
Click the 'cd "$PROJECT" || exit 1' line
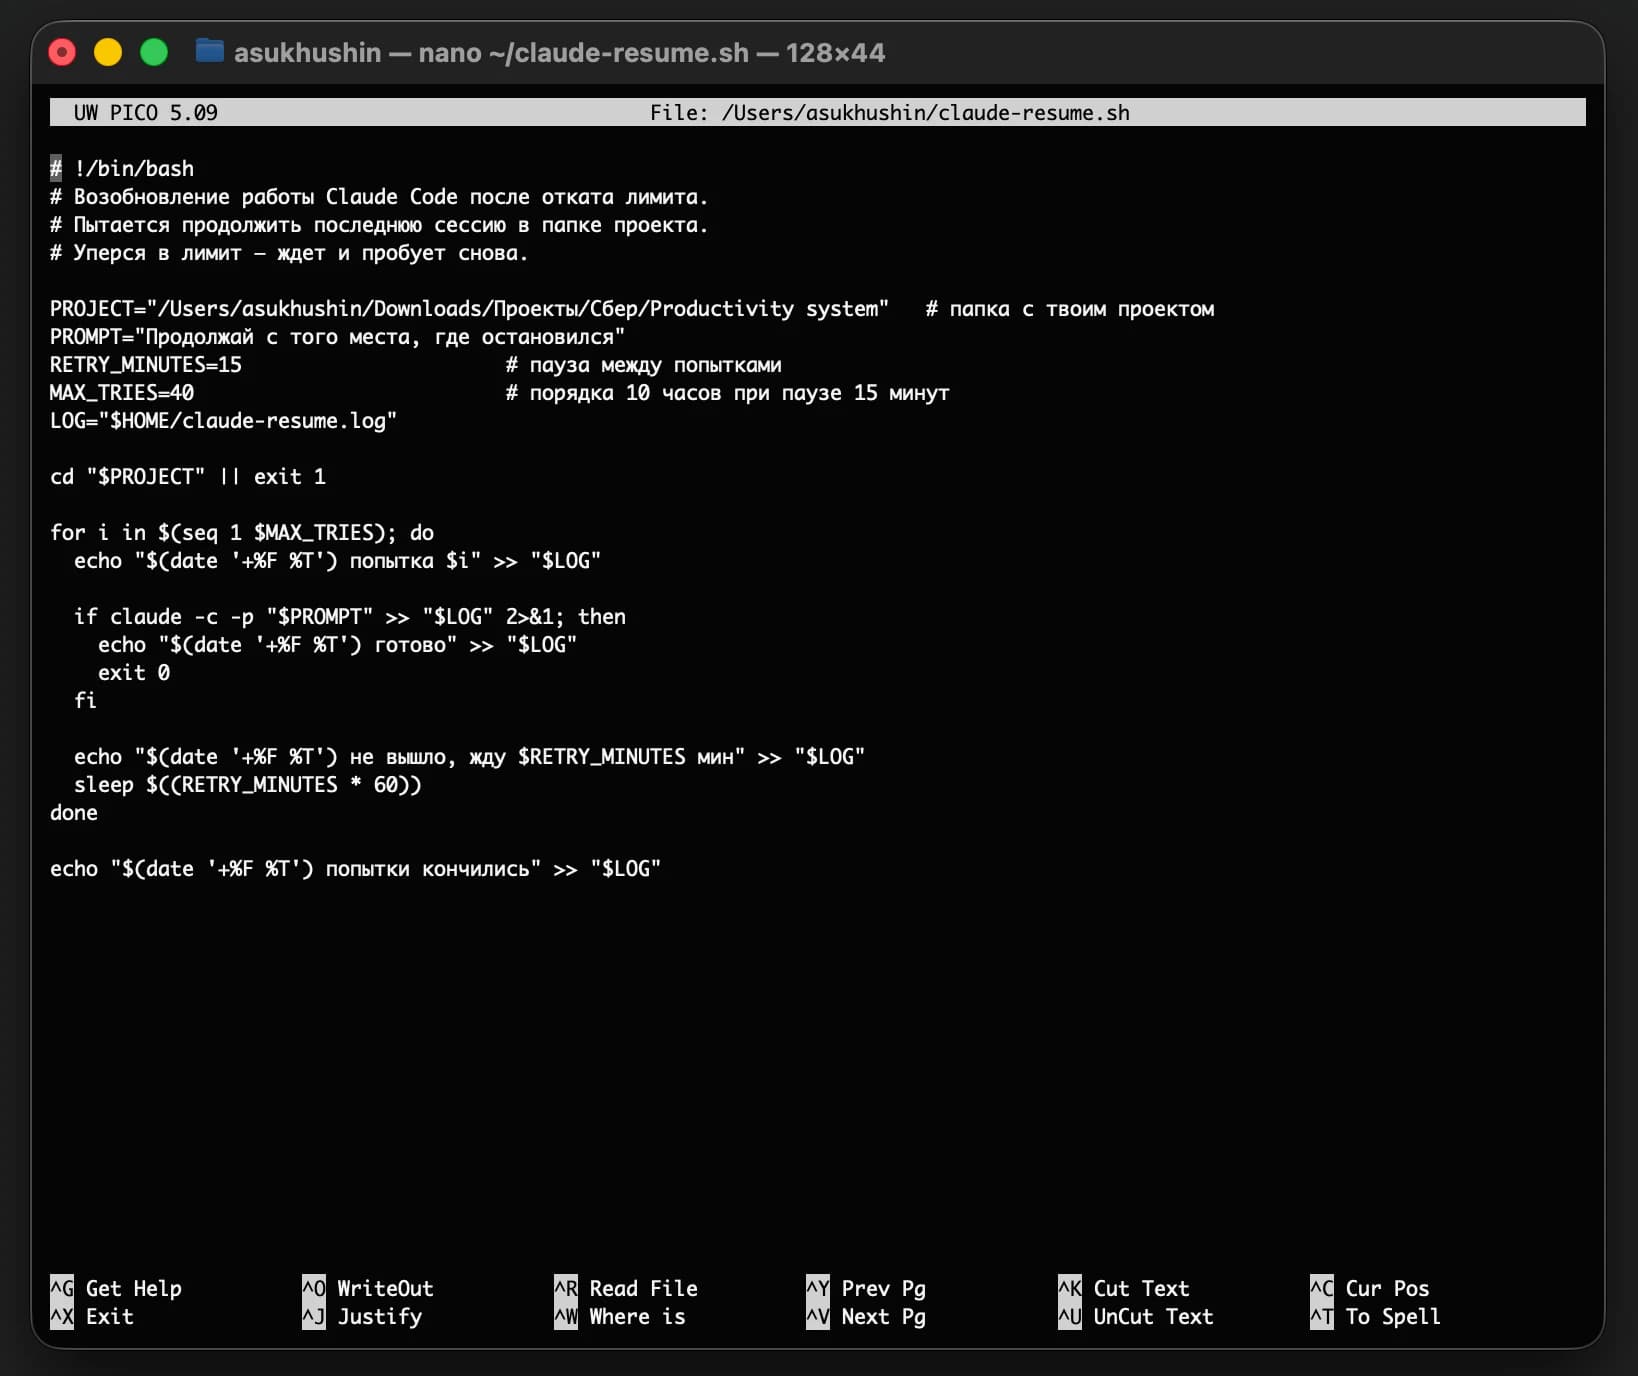[x=188, y=477]
